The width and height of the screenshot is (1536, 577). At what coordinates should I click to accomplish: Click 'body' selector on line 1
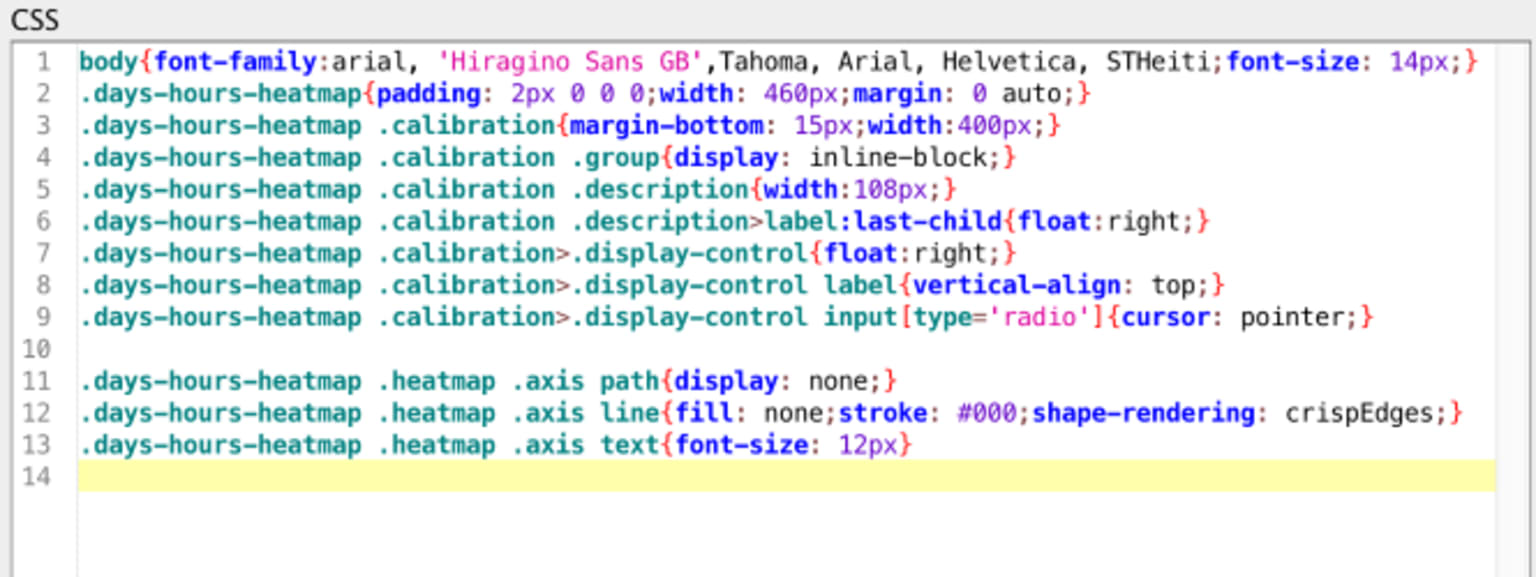tap(109, 62)
